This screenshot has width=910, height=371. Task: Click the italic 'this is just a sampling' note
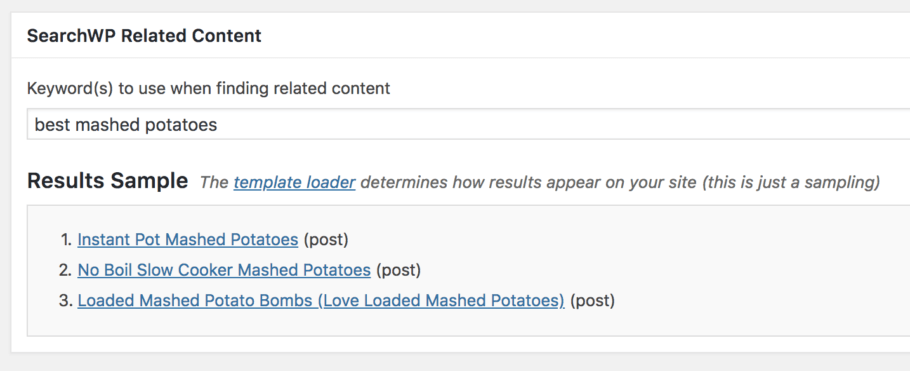tap(790, 182)
